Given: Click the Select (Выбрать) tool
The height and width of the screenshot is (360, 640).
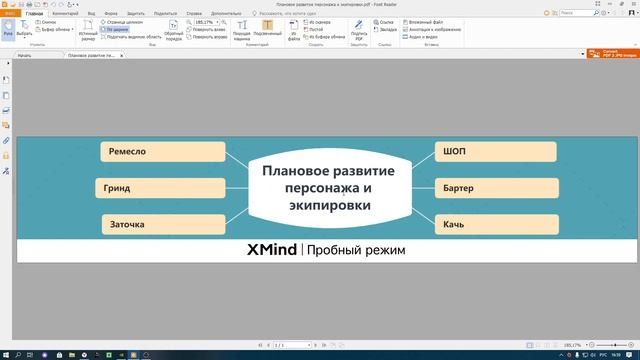Looking at the screenshot, I should point(24,29).
